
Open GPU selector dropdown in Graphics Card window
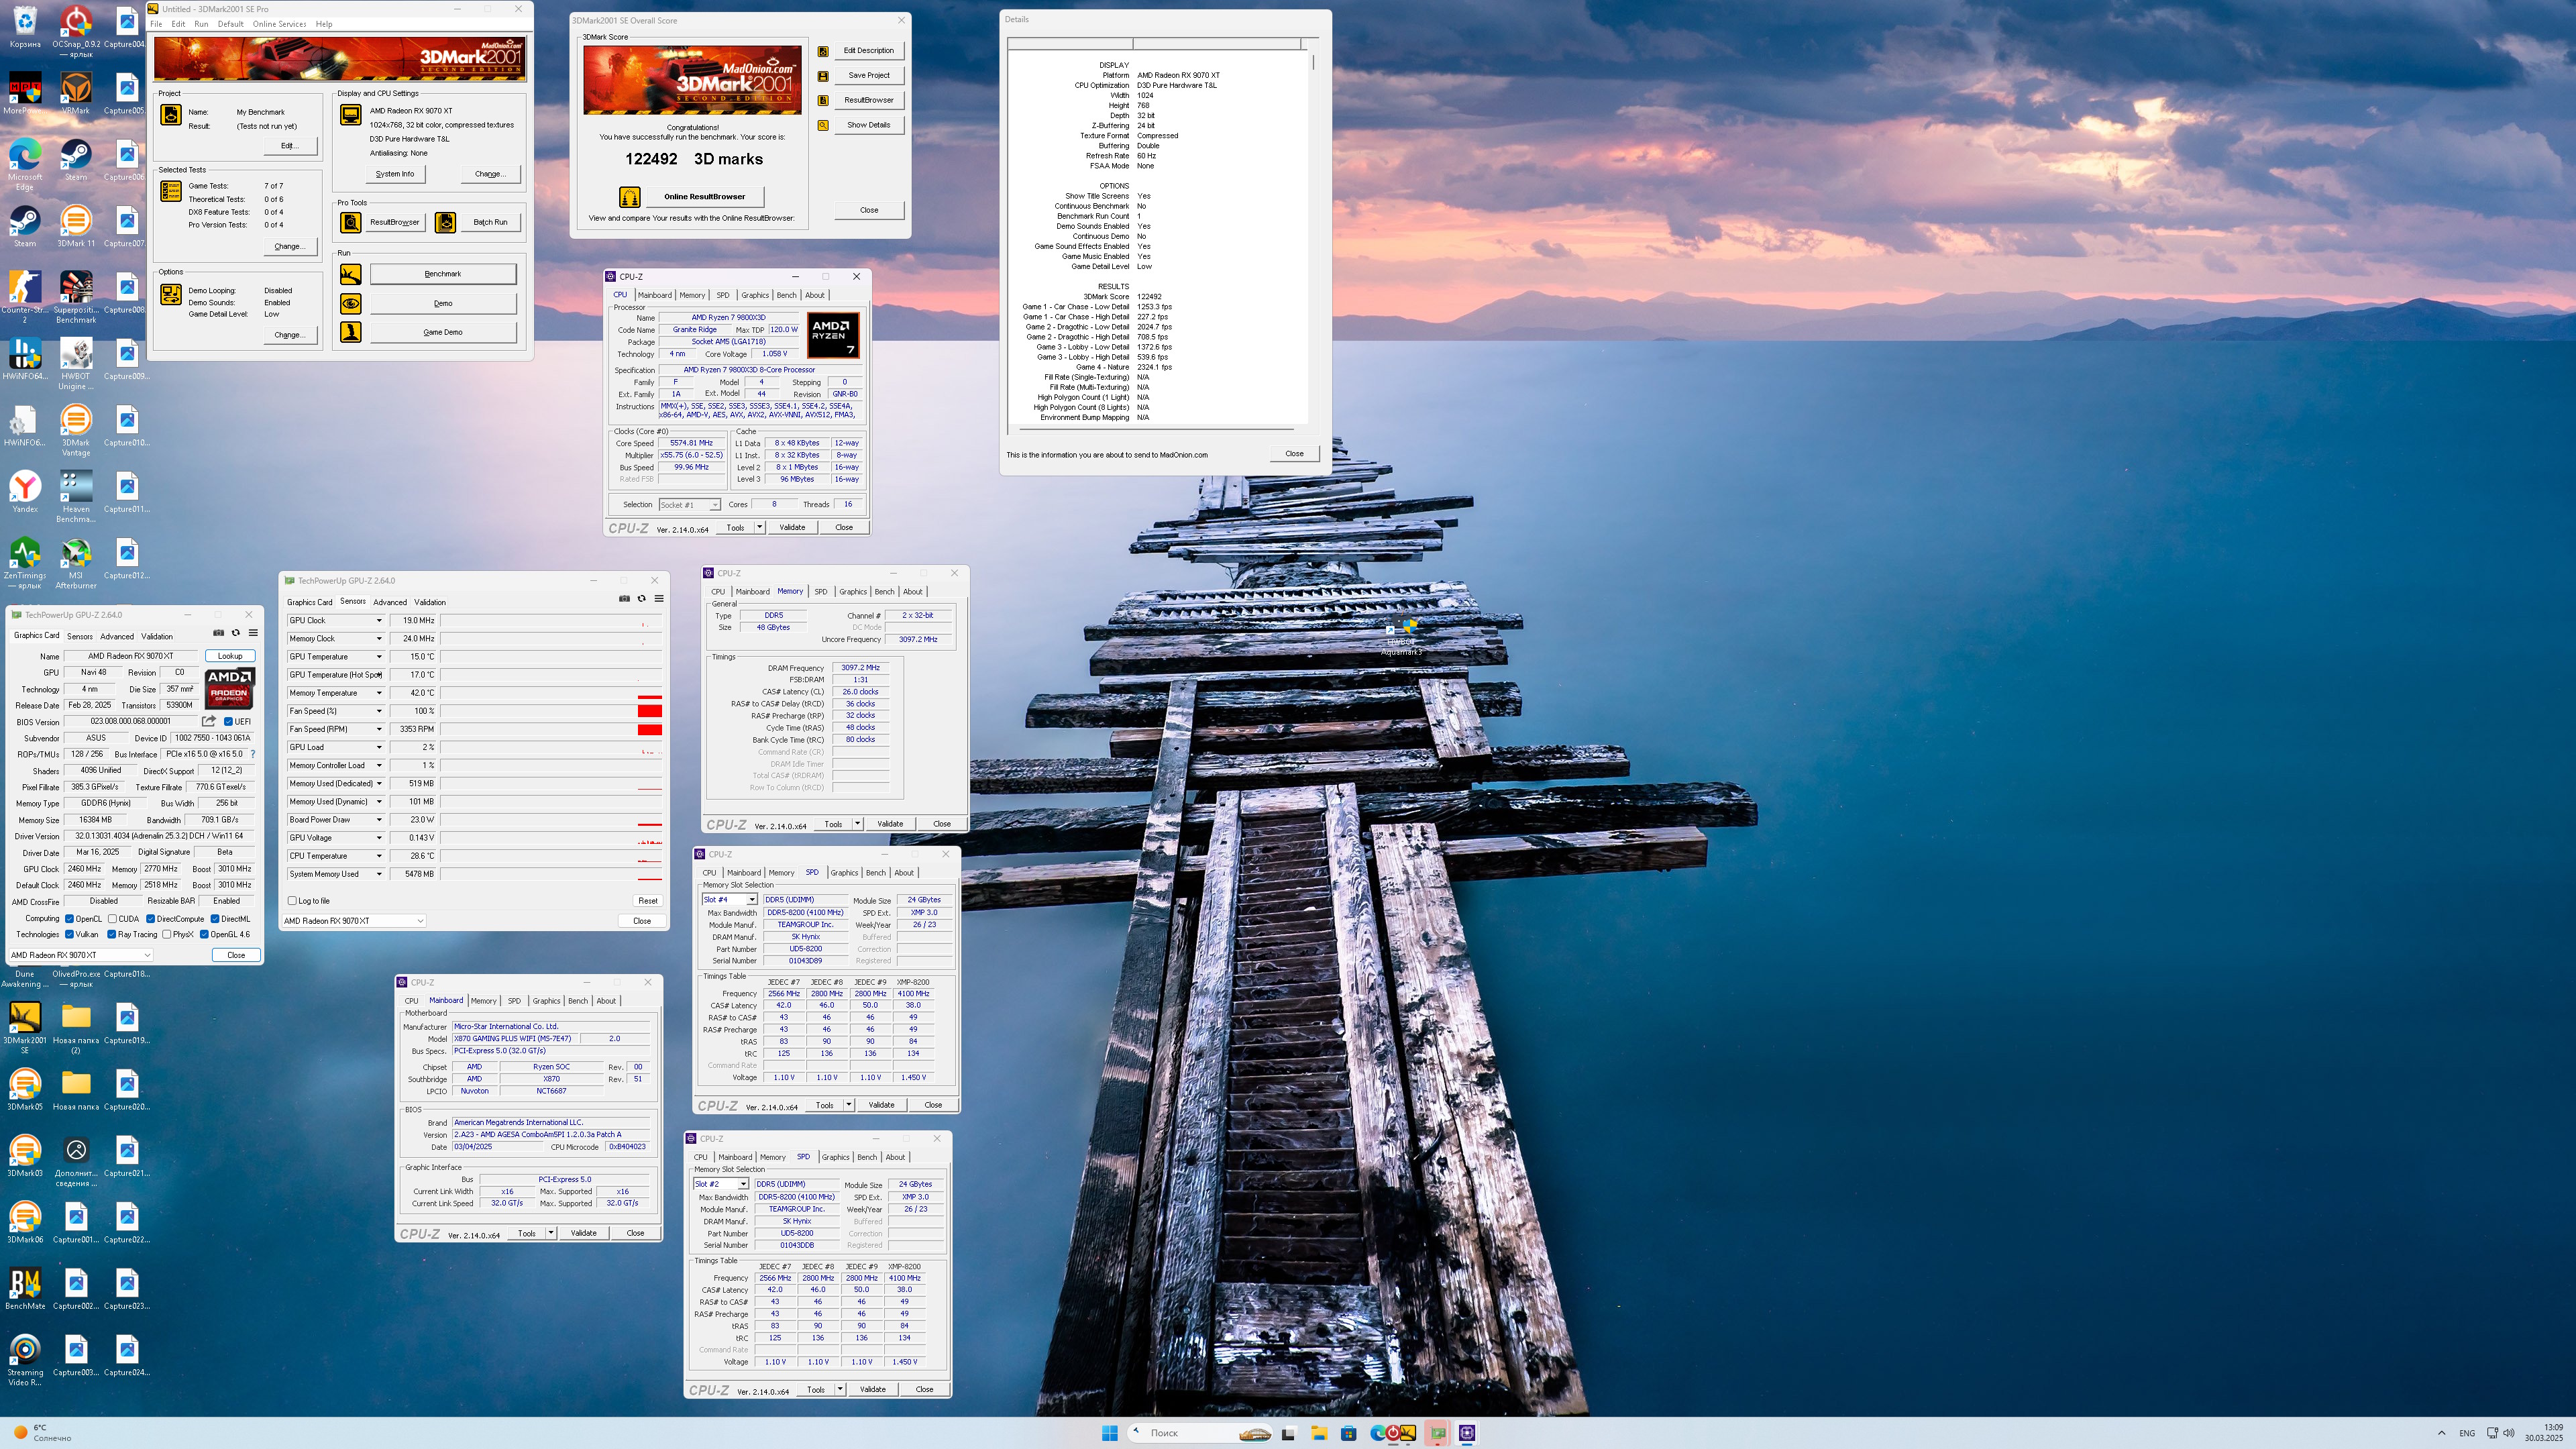click(81, 955)
